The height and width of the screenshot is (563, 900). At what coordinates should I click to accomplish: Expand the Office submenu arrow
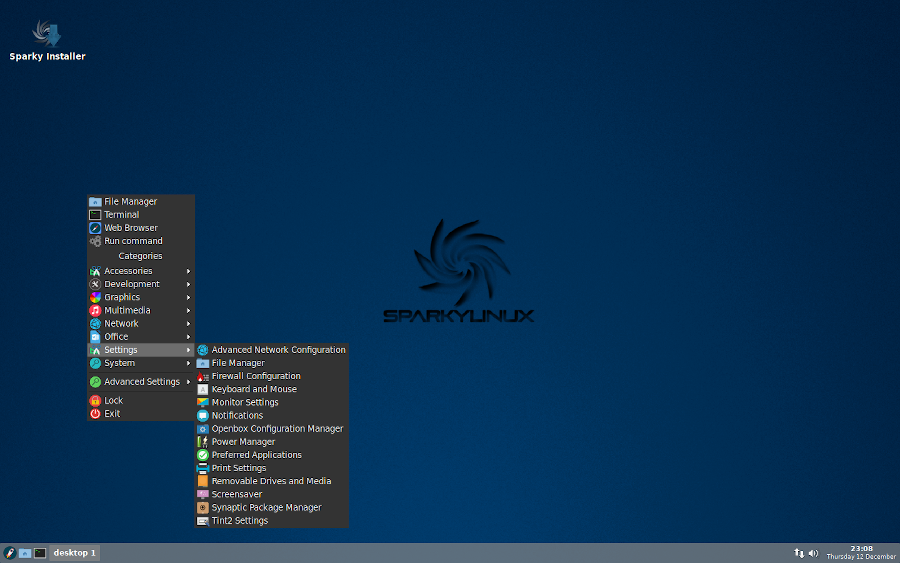tap(188, 337)
